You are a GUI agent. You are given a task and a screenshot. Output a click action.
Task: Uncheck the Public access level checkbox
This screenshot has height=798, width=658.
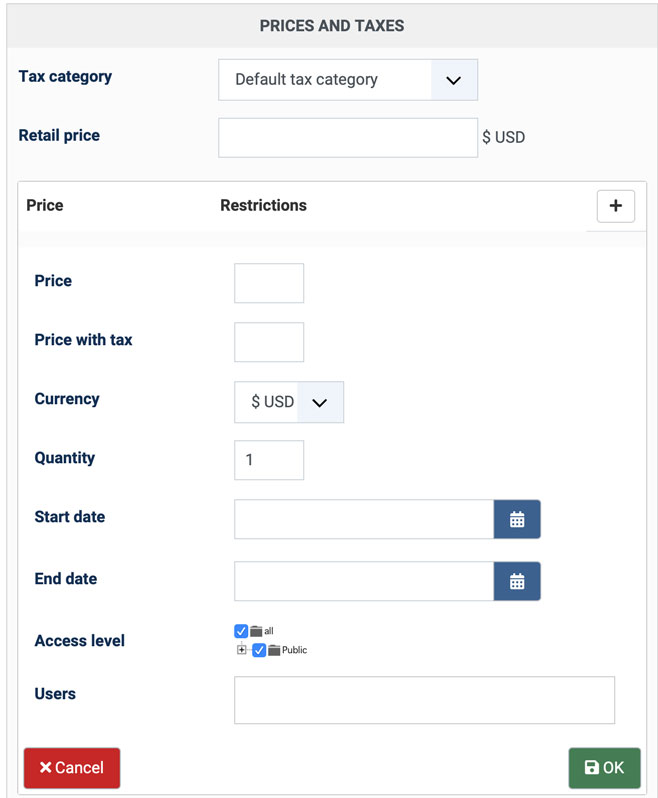point(259,650)
